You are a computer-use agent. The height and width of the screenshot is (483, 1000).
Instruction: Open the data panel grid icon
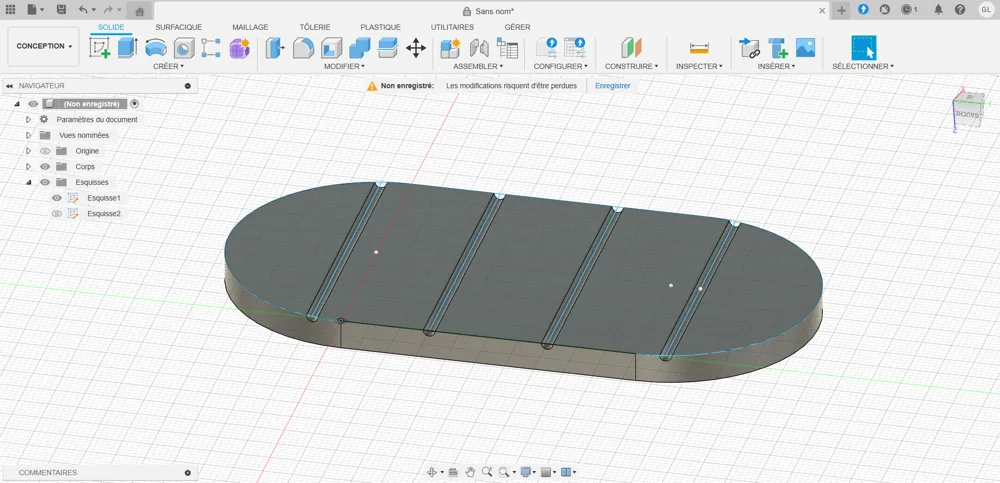[10, 10]
